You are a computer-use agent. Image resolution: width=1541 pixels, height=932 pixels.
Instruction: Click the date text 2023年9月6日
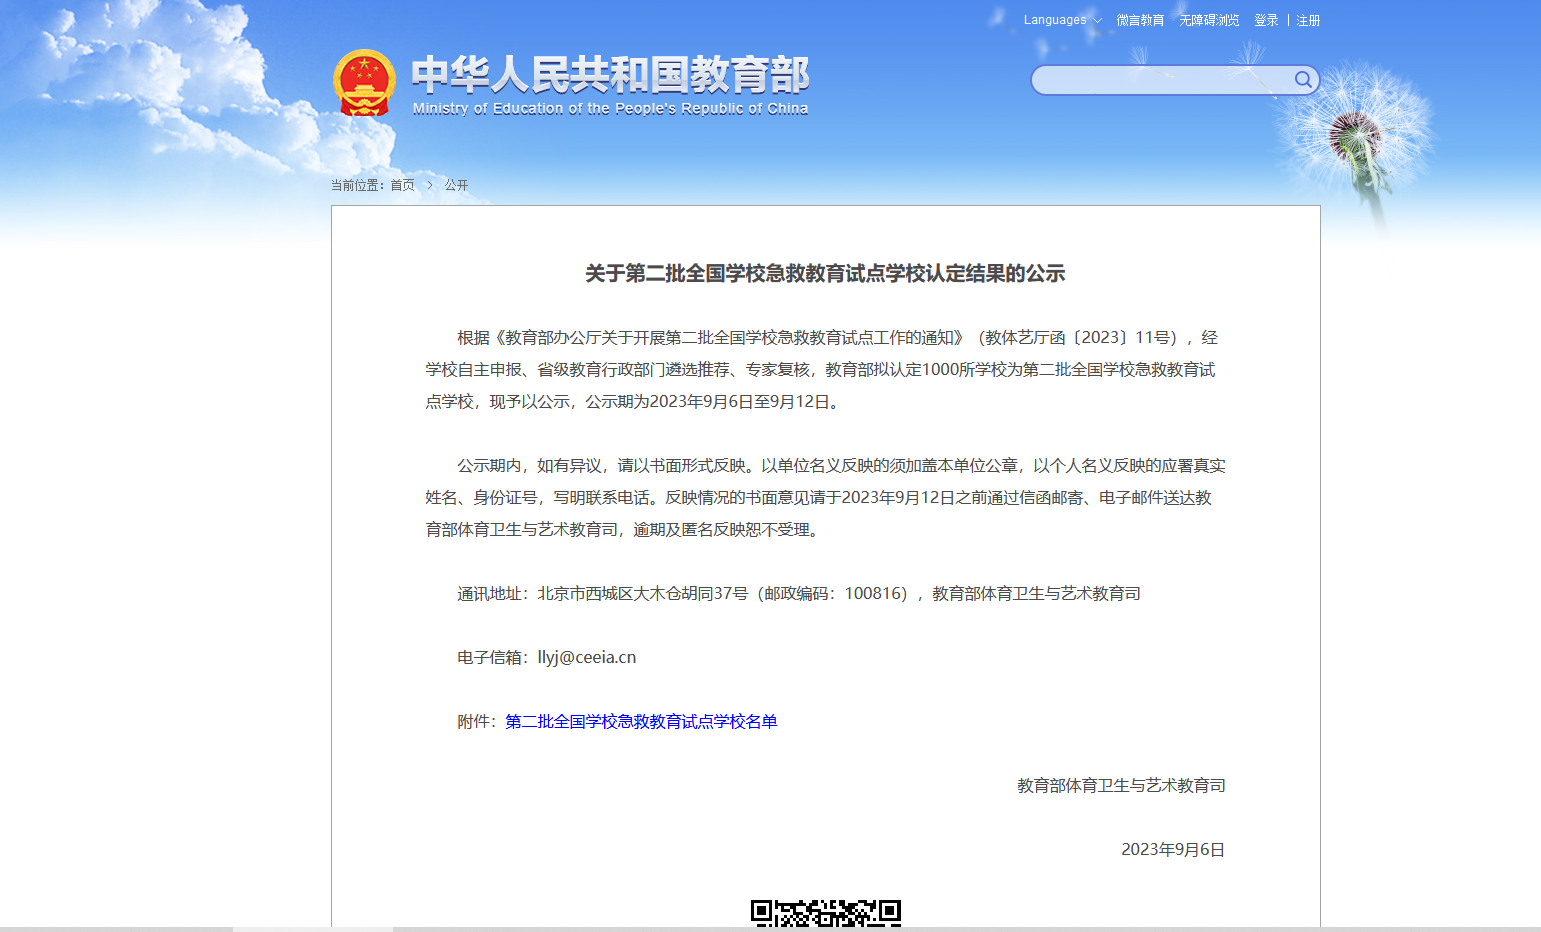click(x=1173, y=849)
